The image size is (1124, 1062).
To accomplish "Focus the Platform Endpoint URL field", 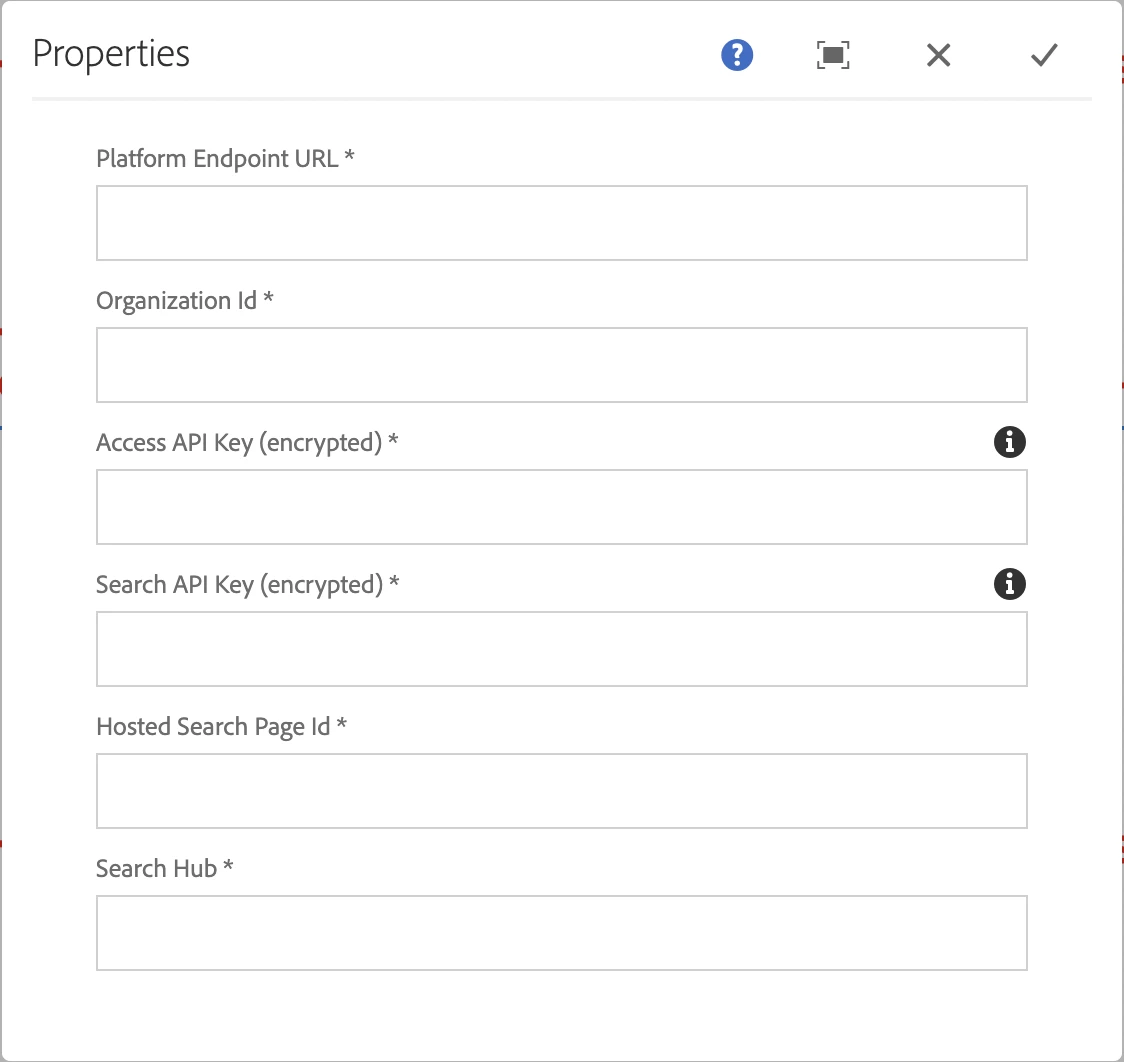I will (x=561, y=223).
